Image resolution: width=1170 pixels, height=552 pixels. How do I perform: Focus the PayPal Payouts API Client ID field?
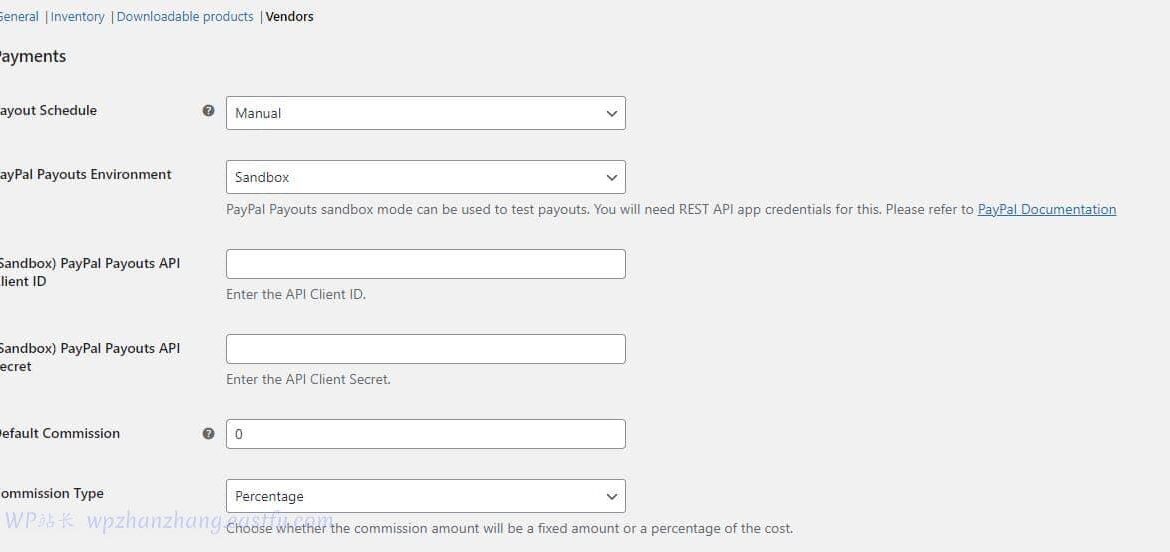tap(425, 264)
